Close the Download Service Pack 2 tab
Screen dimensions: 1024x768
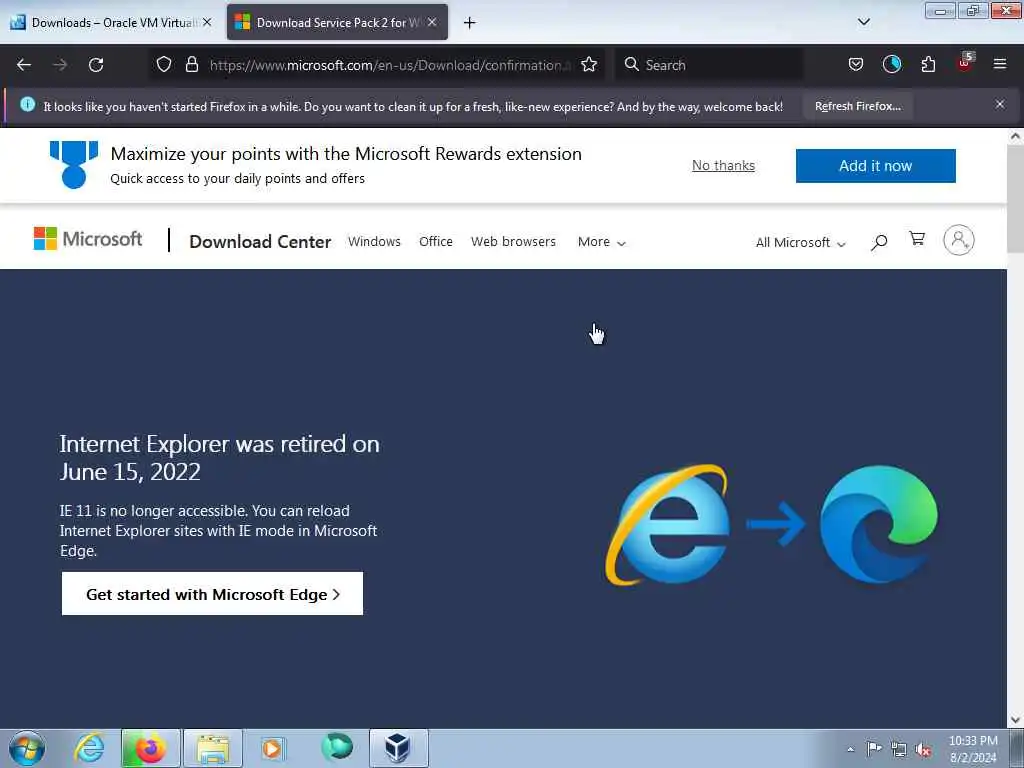click(x=432, y=22)
